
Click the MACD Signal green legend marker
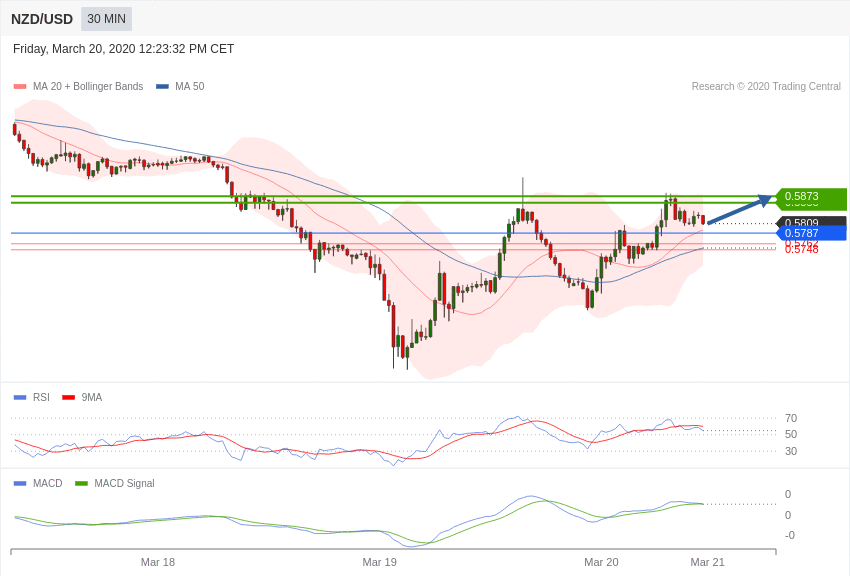click(81, 484)
